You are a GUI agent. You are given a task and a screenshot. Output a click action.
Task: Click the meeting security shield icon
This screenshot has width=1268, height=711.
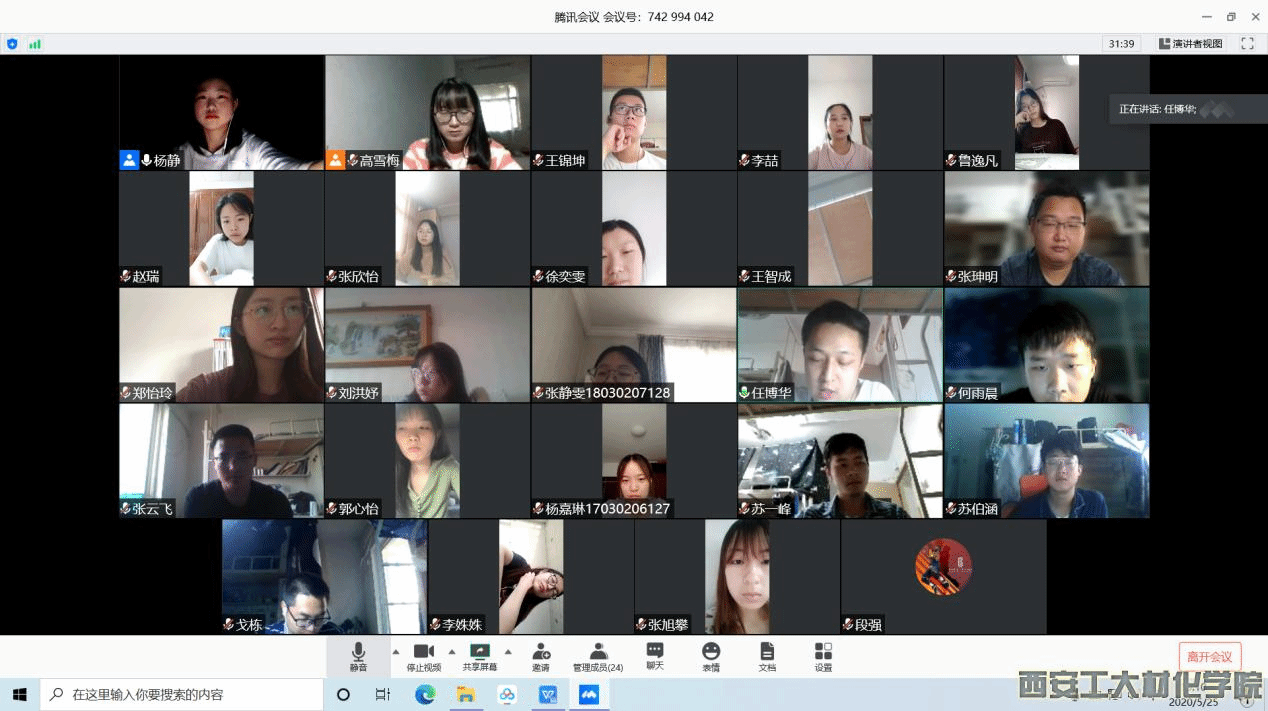click(12, 44)
